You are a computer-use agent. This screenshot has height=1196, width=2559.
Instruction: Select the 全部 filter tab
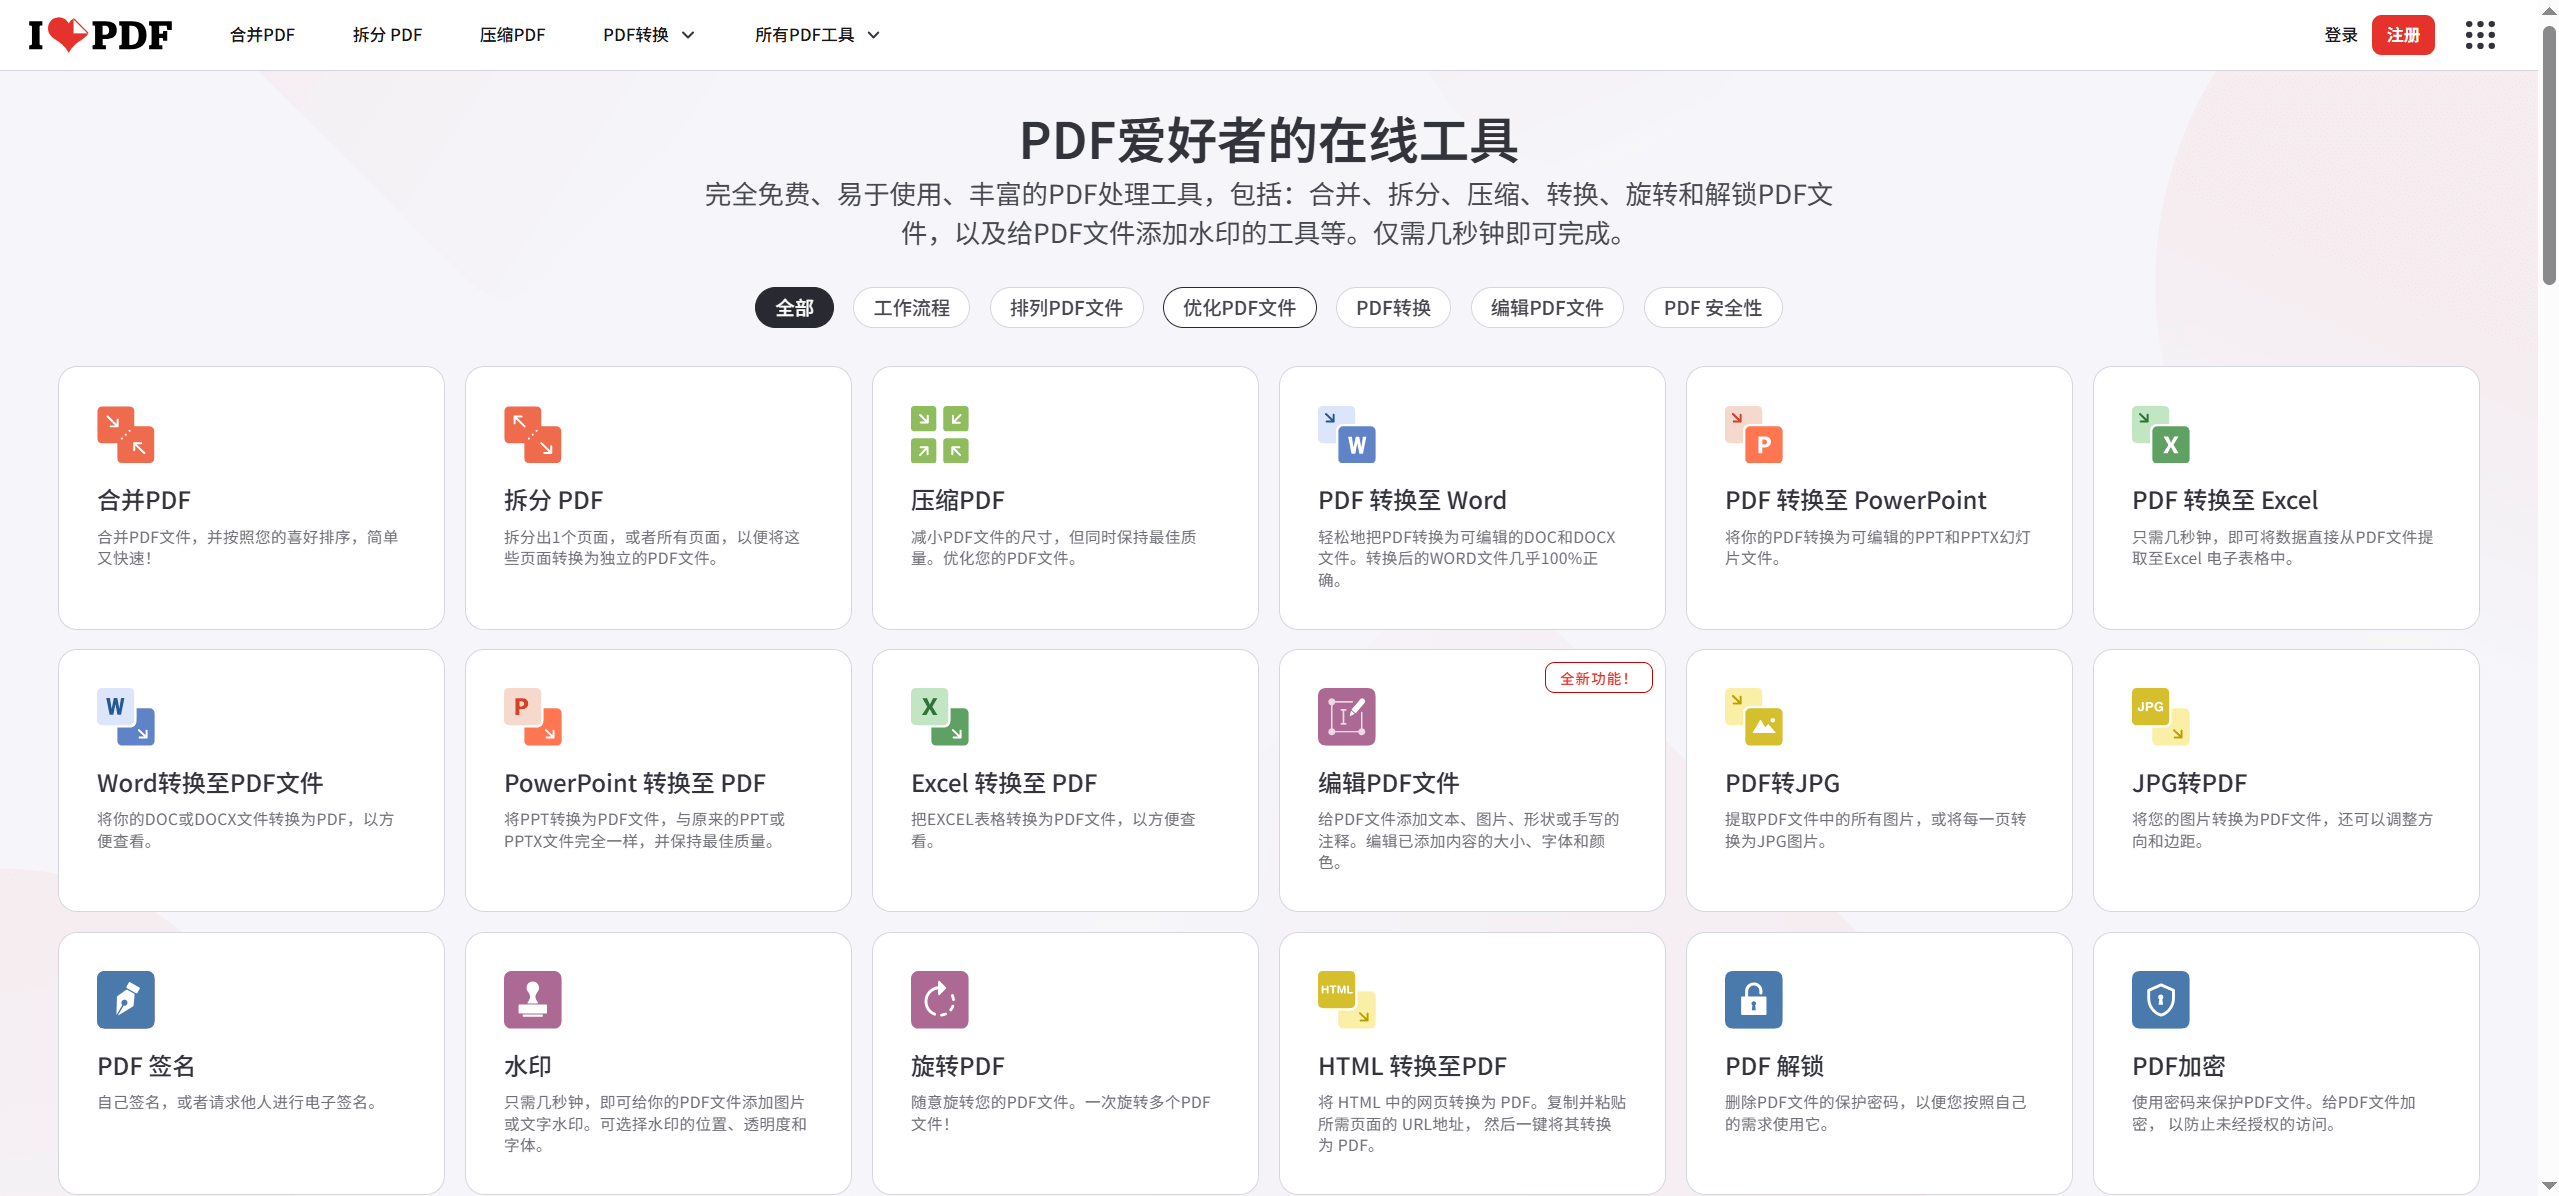pos(793,307)
